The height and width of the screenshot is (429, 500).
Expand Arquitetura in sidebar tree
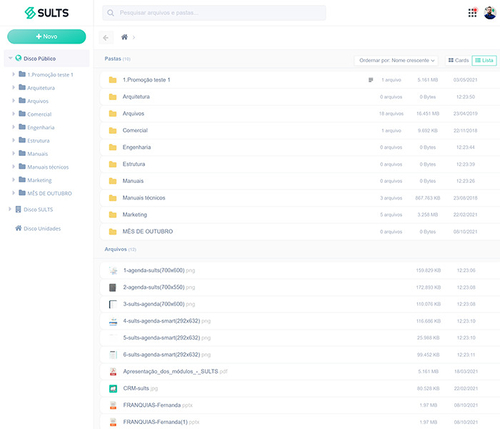[x=13, y=87]
